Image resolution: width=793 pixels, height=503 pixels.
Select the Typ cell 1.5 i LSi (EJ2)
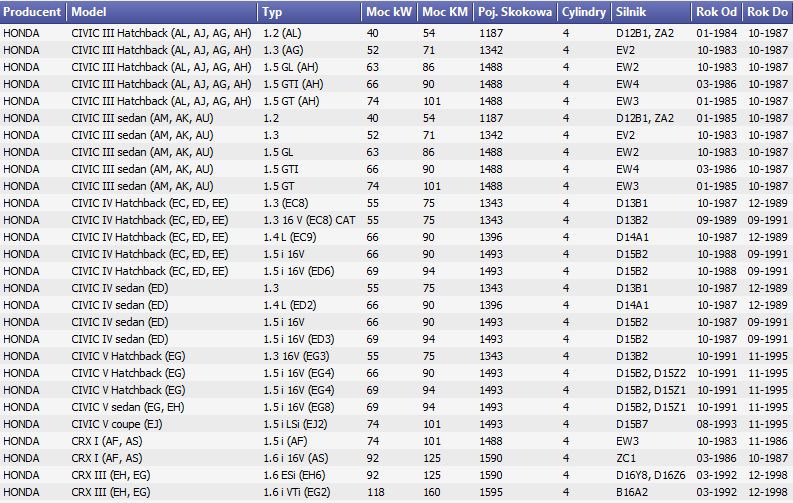pyautogui.click(x=295, y=424)
